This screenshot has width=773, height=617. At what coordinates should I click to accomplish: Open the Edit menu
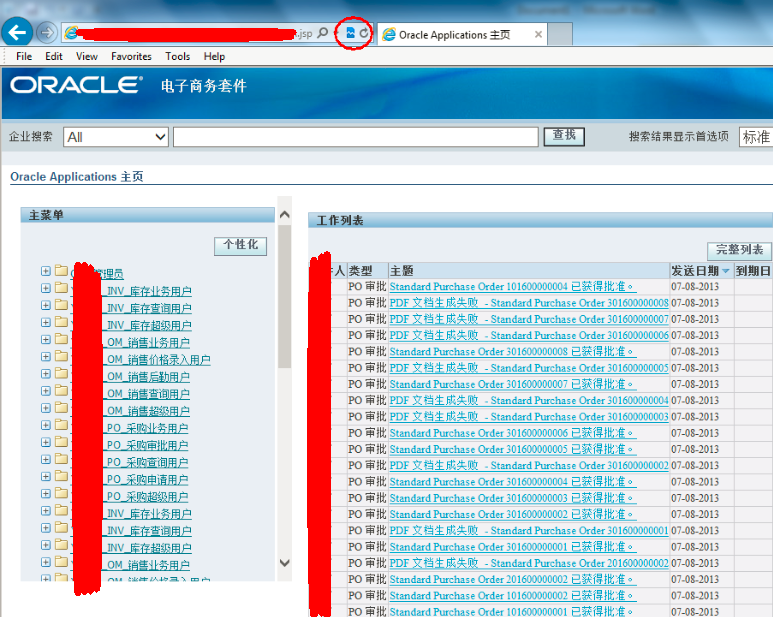point(54,56)
